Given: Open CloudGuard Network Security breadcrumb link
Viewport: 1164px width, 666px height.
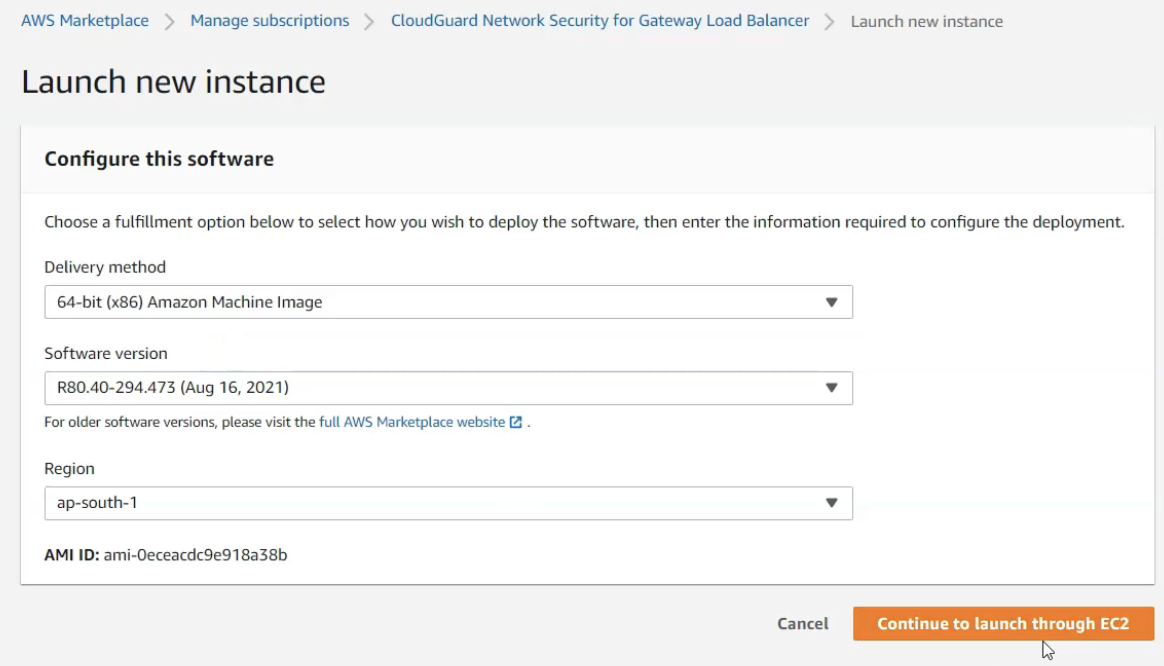Looking at the screenshot, I should [x=600, y=21].
